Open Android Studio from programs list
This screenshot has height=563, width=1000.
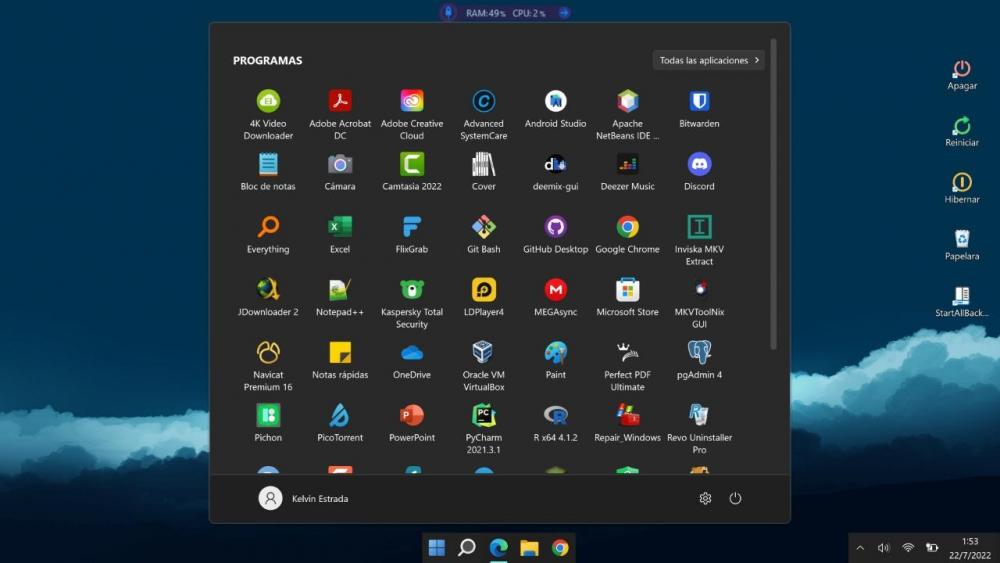tap(555, 102)
